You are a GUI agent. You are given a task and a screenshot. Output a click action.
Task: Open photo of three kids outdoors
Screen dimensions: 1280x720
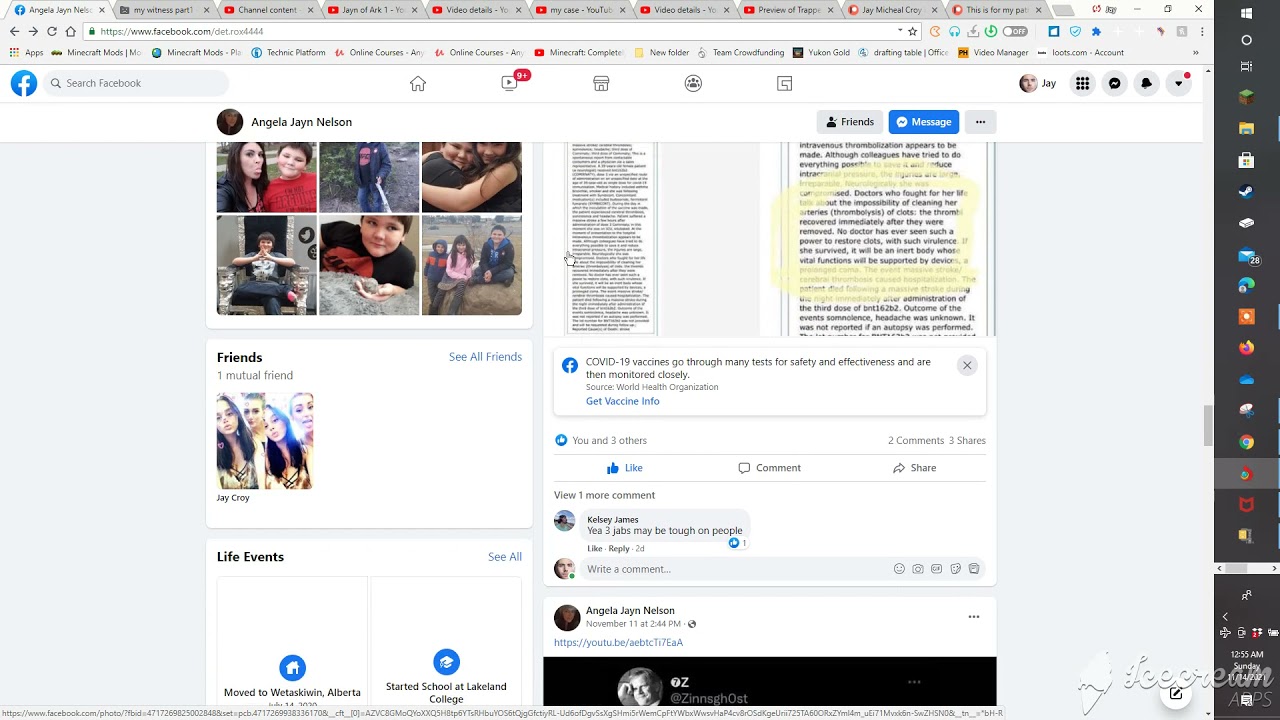[471, 265]
